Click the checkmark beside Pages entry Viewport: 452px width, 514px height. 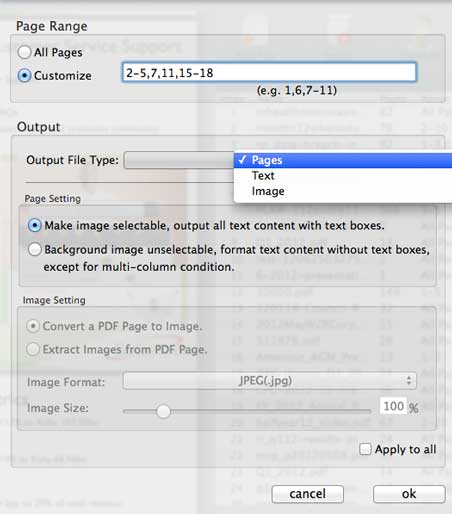tap(242, 160)
